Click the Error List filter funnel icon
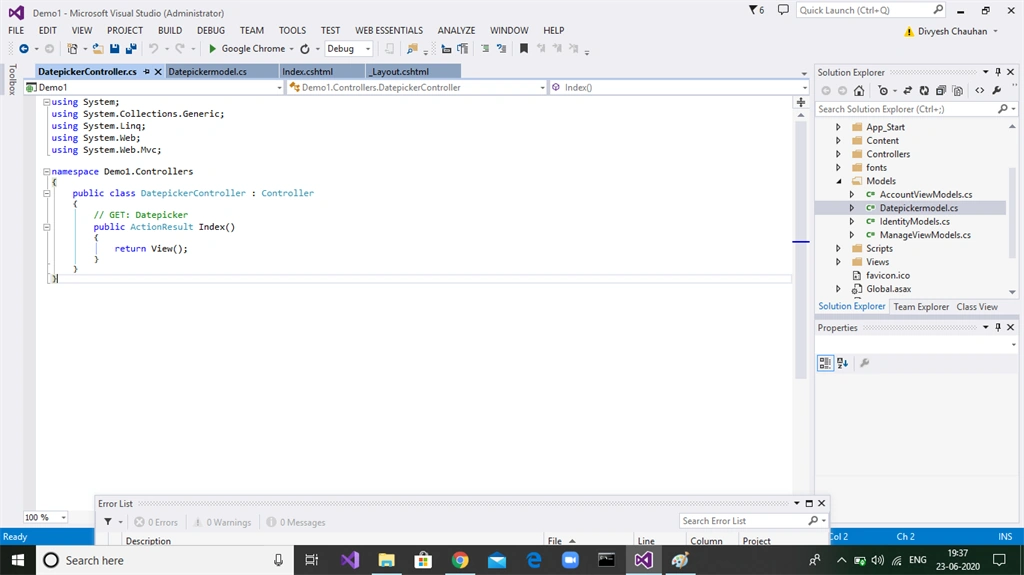This screenshot has height=575, width=1024. click(x=108, y=521)
